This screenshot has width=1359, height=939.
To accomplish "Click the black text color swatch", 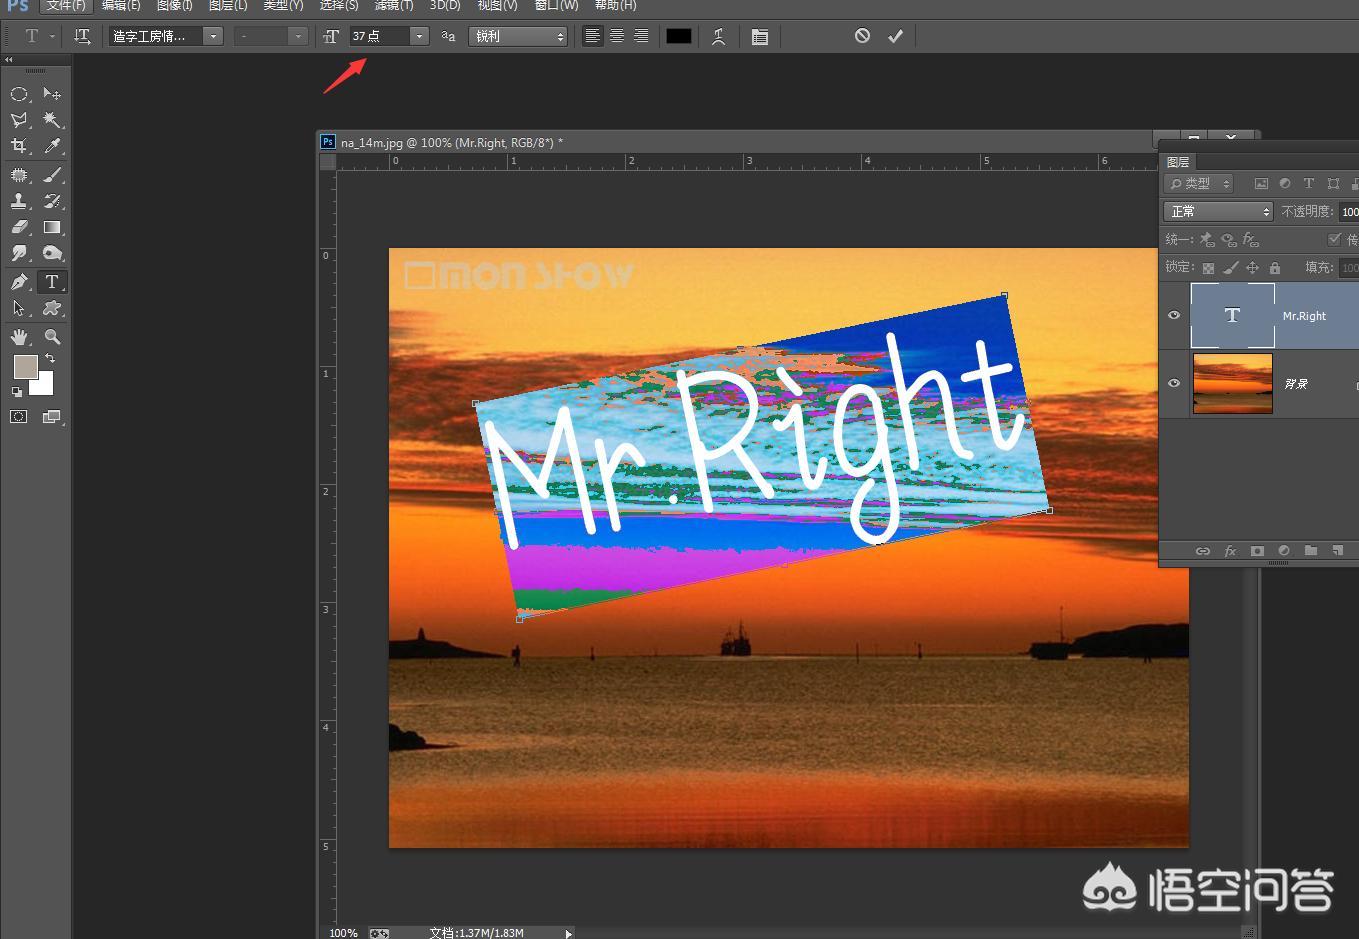I will (679, 36).
